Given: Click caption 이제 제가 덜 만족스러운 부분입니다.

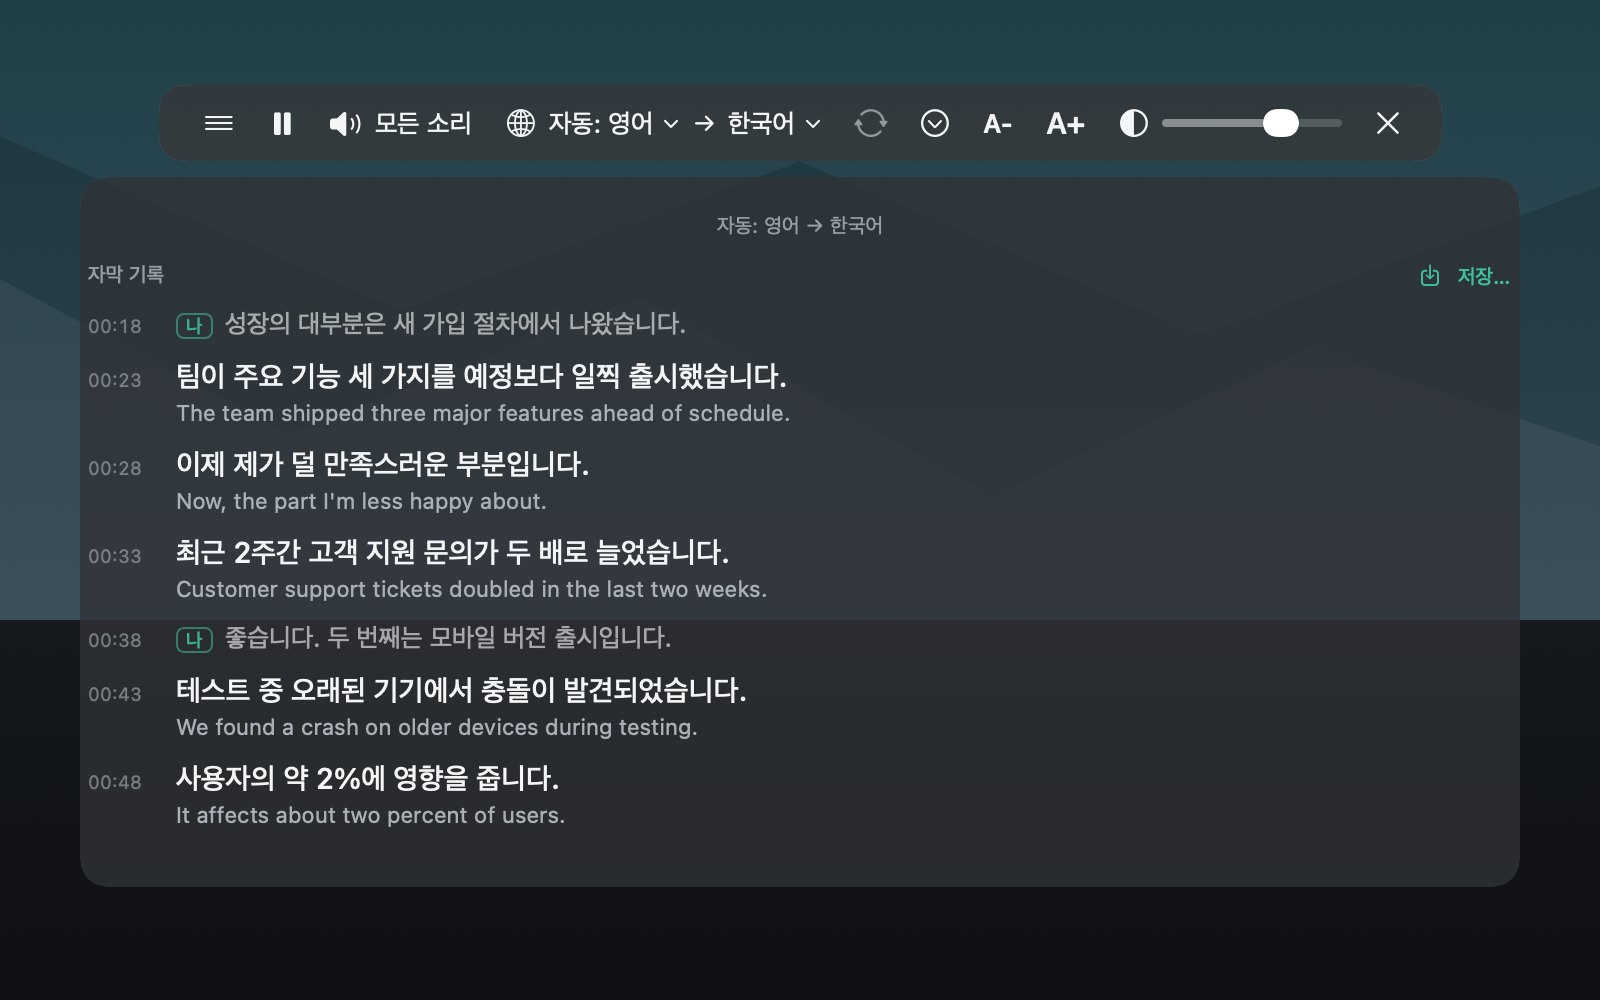Looking at the screenshot, I should [x=382, y=464].
